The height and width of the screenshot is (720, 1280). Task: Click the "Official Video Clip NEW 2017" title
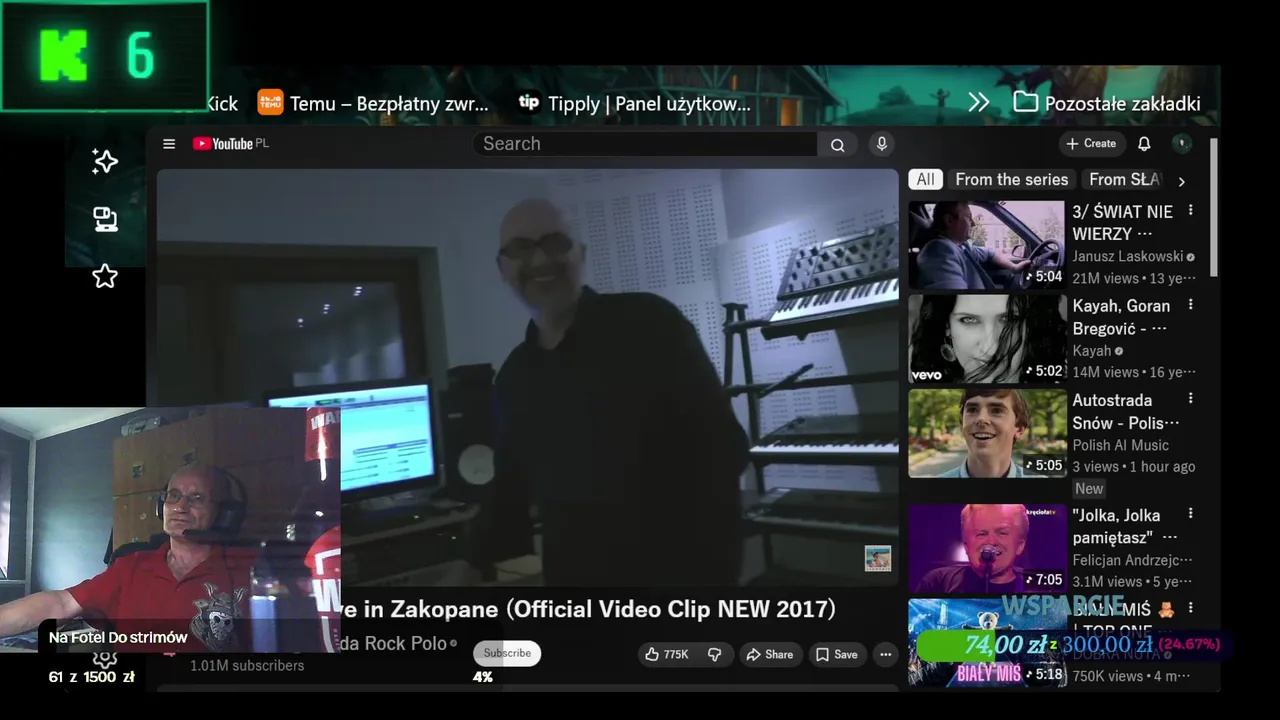click(670, 609)
